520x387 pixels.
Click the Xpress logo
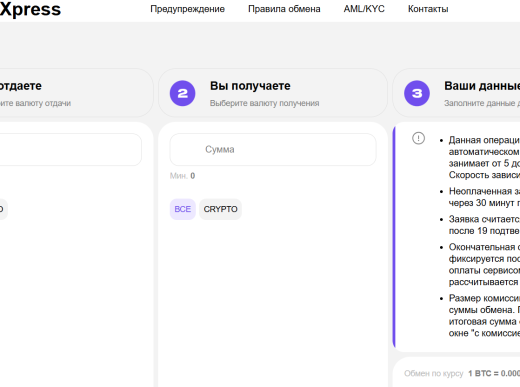pos(30,9)
